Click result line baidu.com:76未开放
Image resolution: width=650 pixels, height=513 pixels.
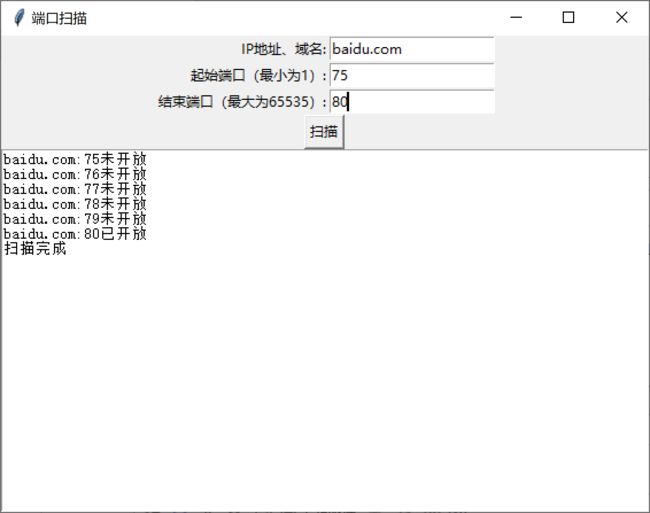click(75, 174)
